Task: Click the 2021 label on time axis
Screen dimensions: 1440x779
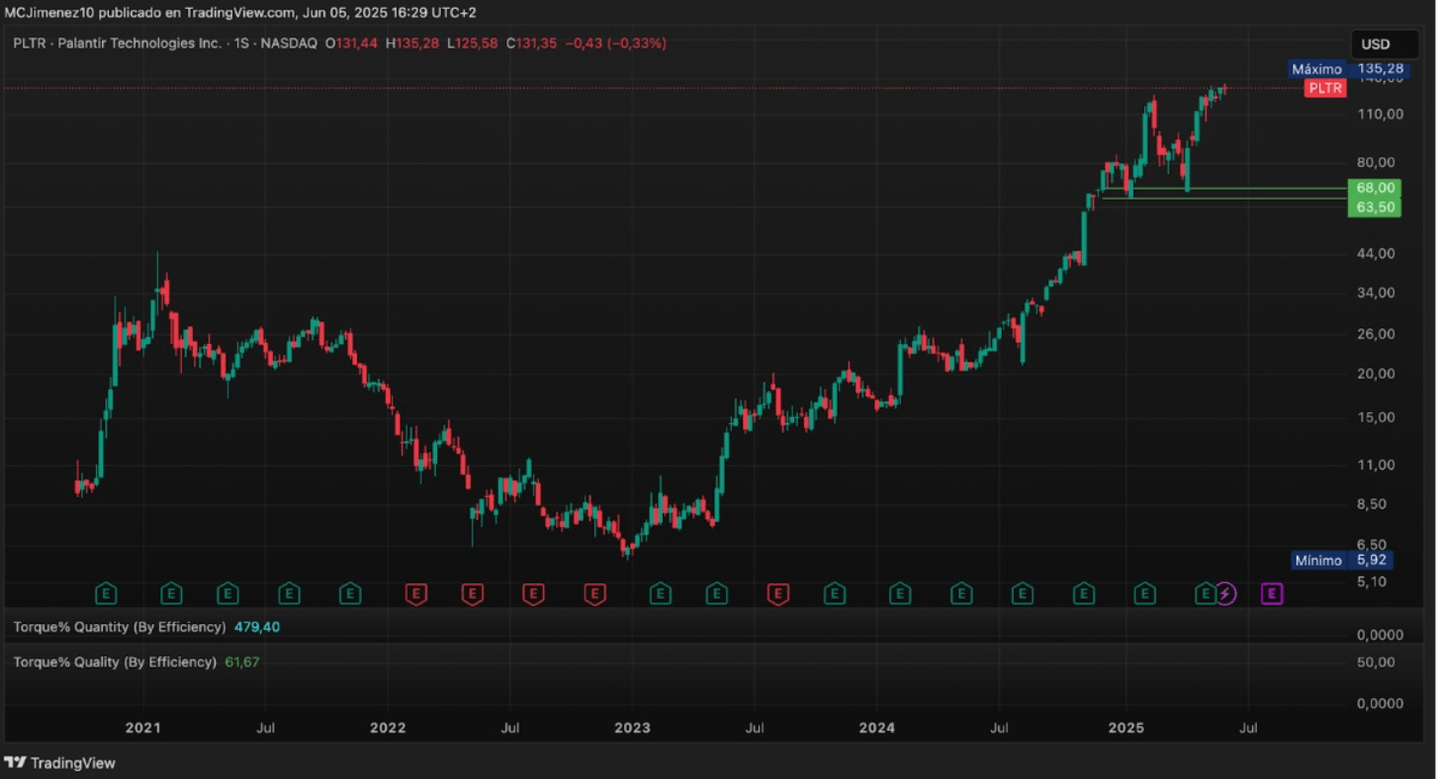Action: tap(143, 727)
